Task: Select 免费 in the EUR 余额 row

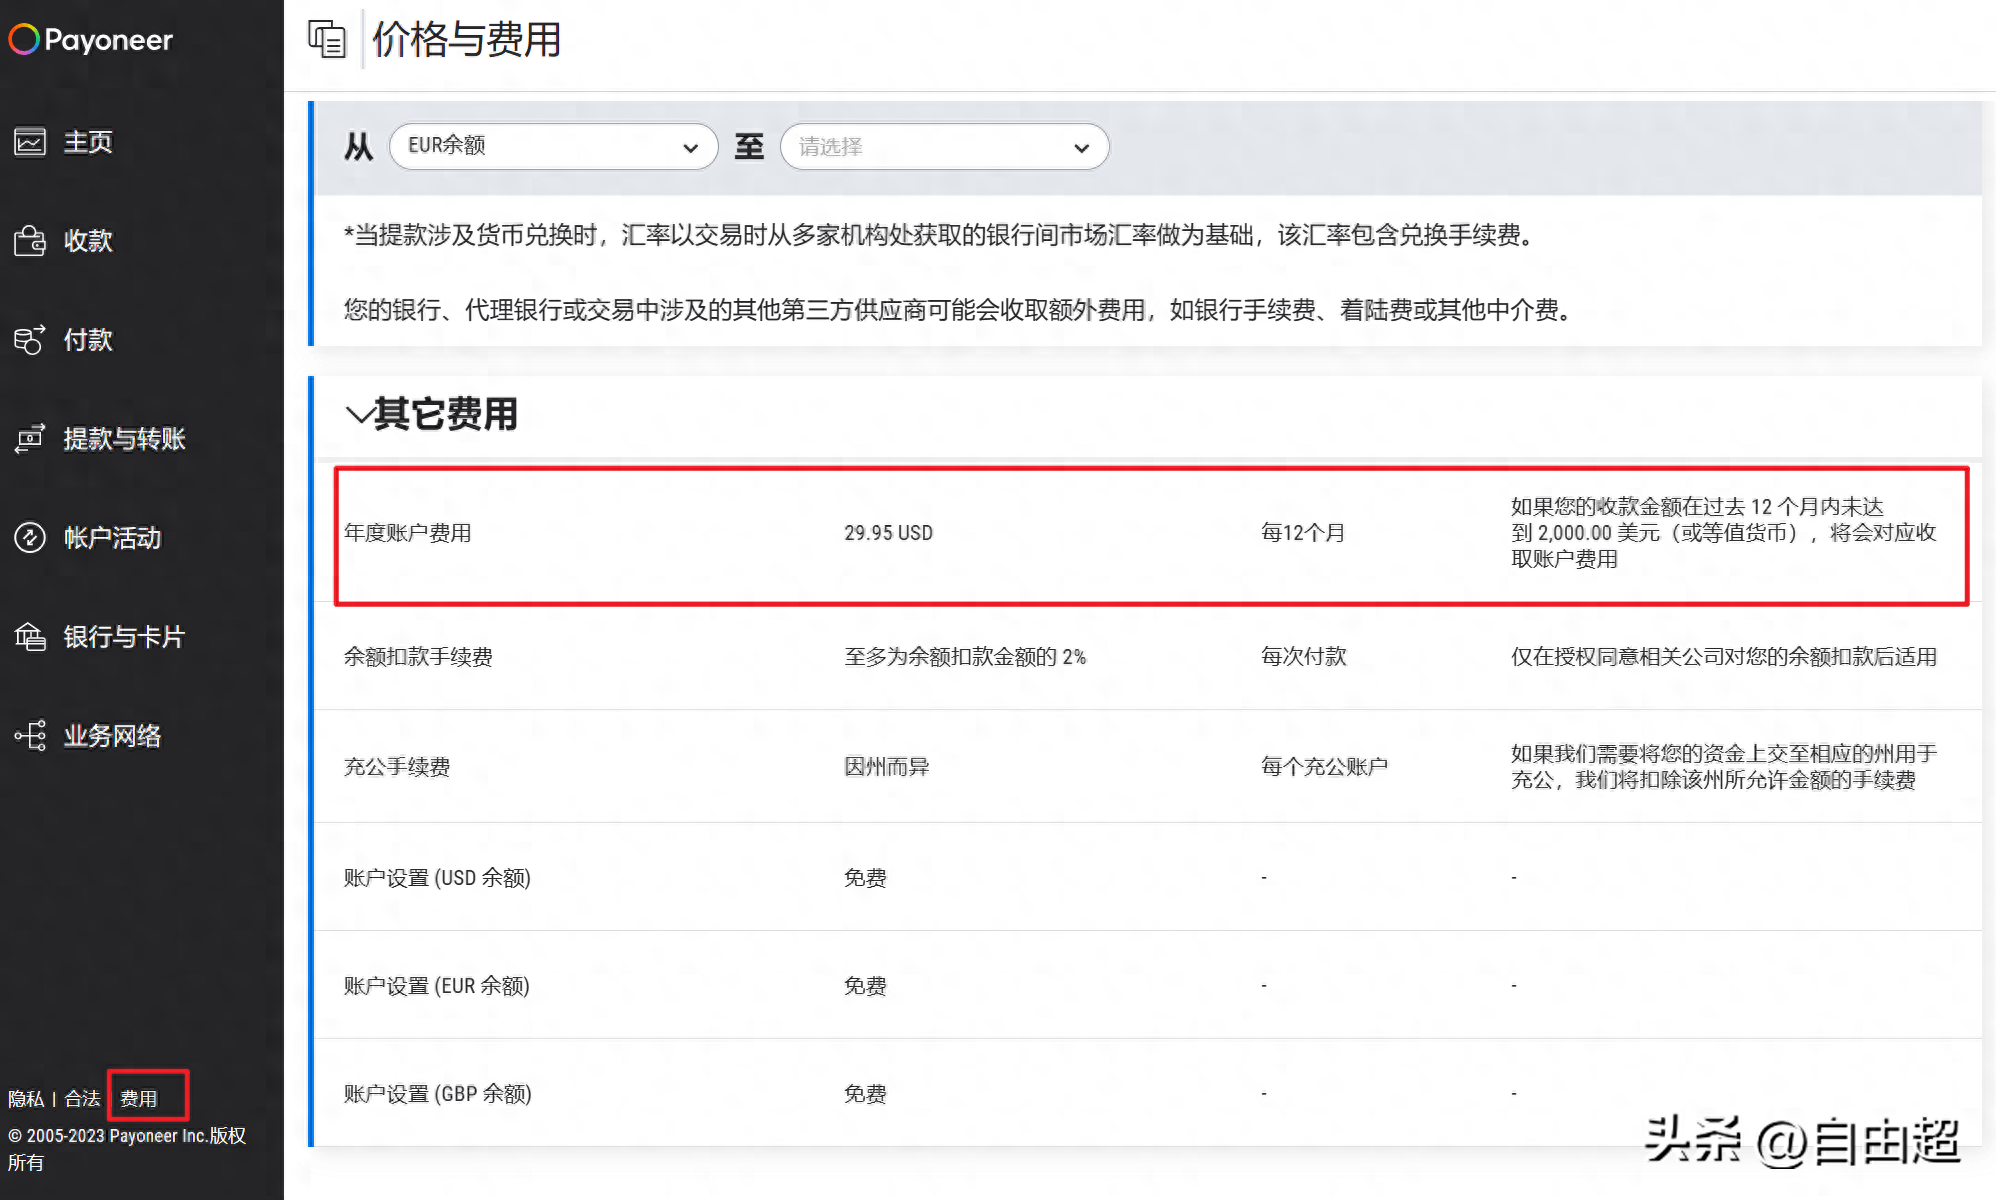Action: point(865,986)
